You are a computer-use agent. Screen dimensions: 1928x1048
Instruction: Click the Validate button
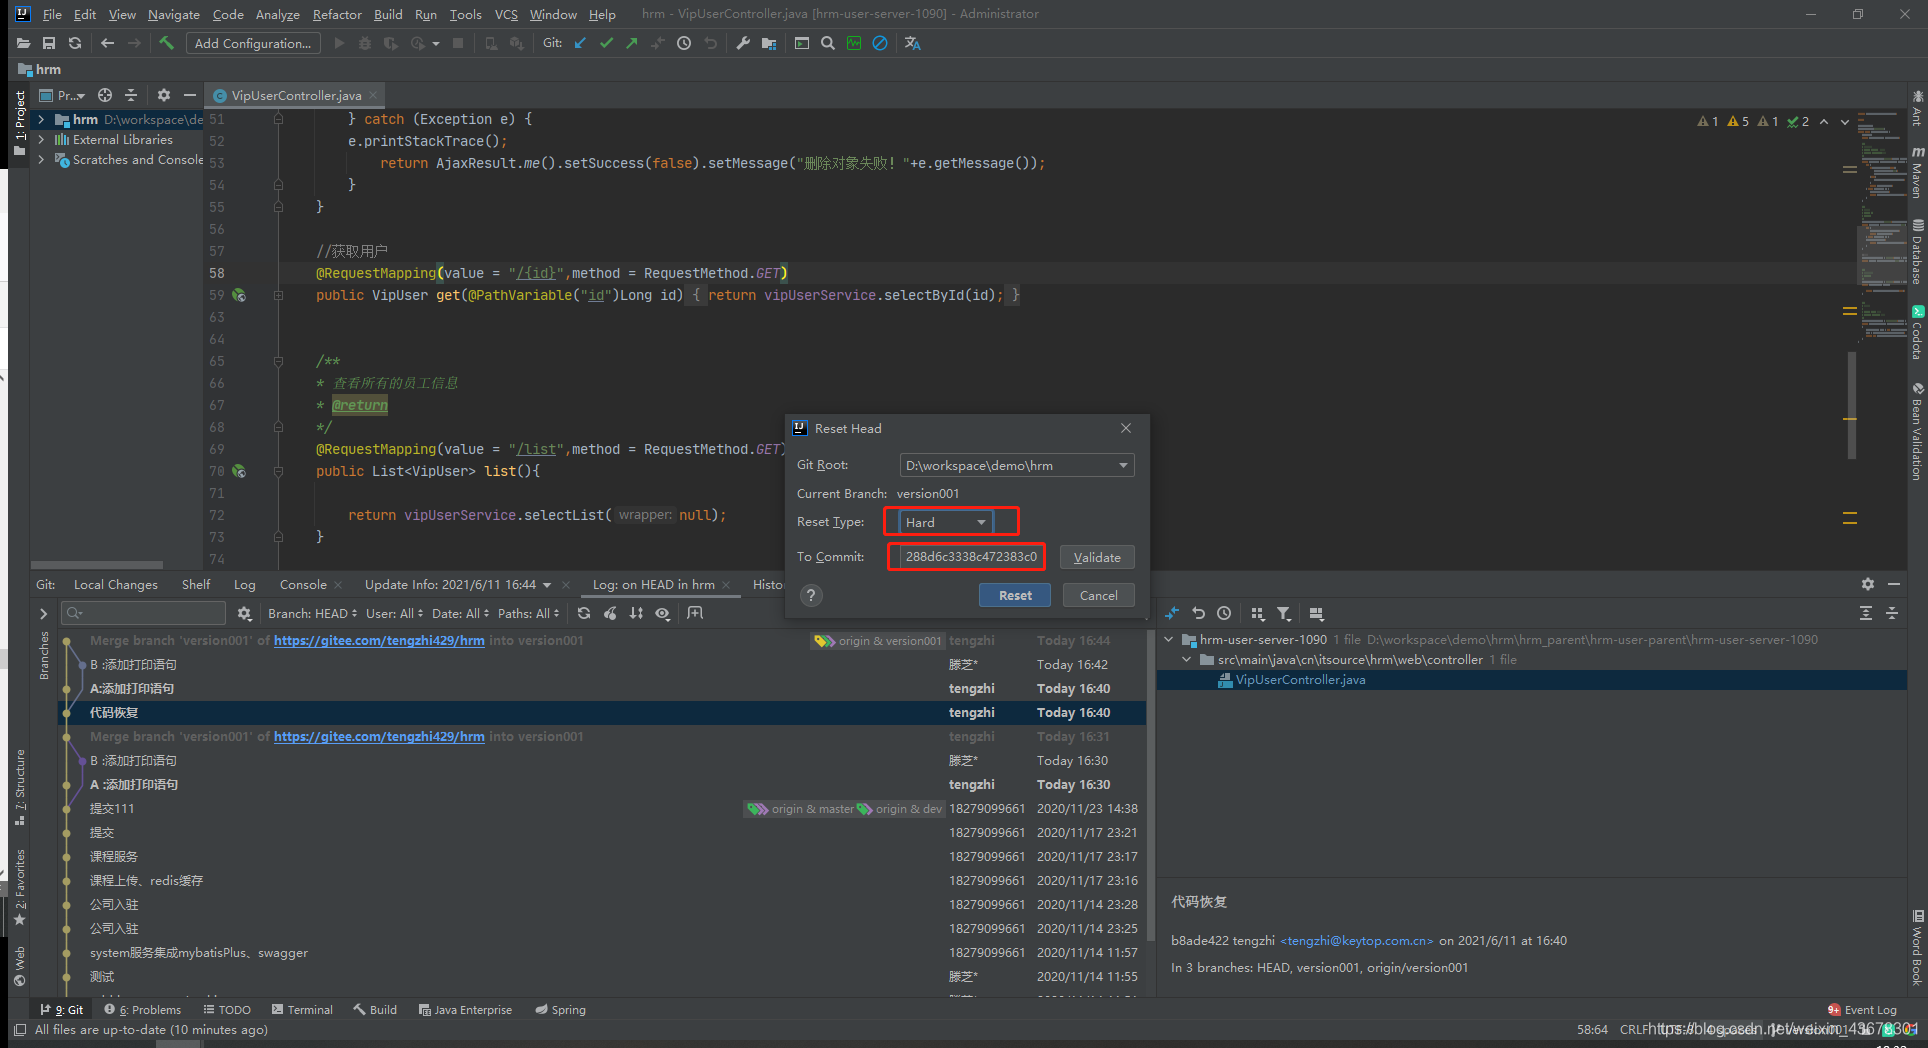pos(1097,557)
